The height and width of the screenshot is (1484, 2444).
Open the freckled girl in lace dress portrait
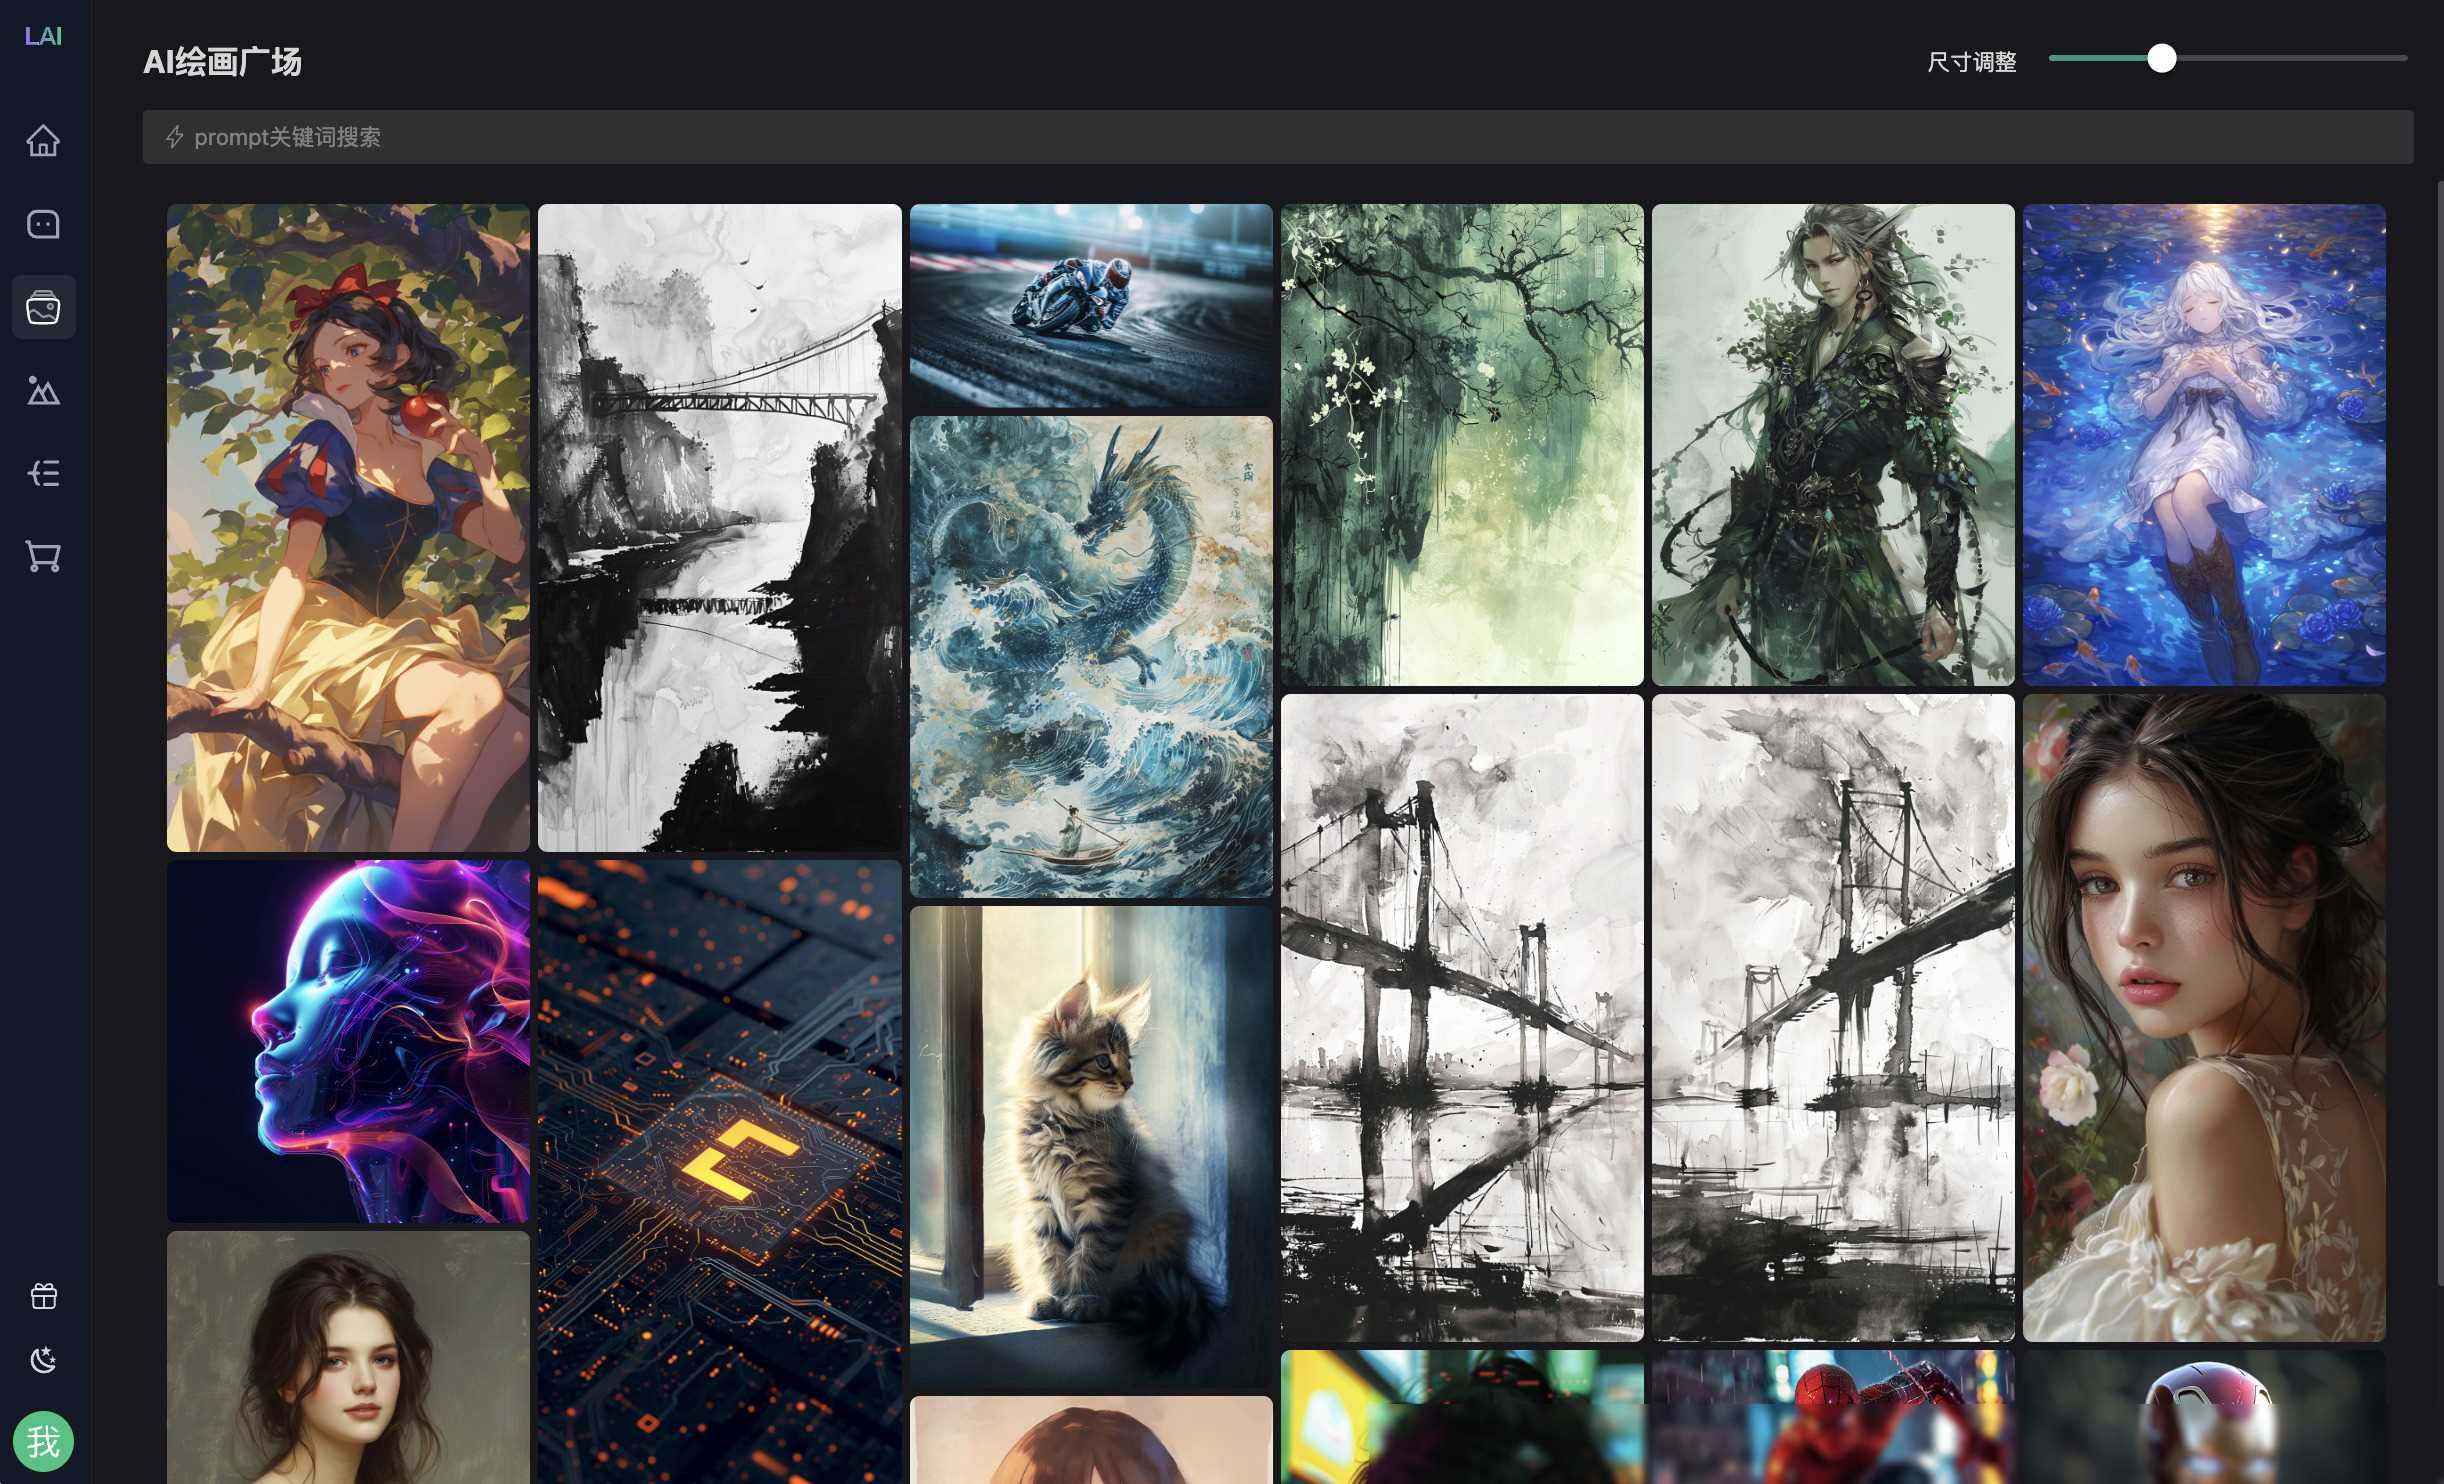click(2204, 1018)
